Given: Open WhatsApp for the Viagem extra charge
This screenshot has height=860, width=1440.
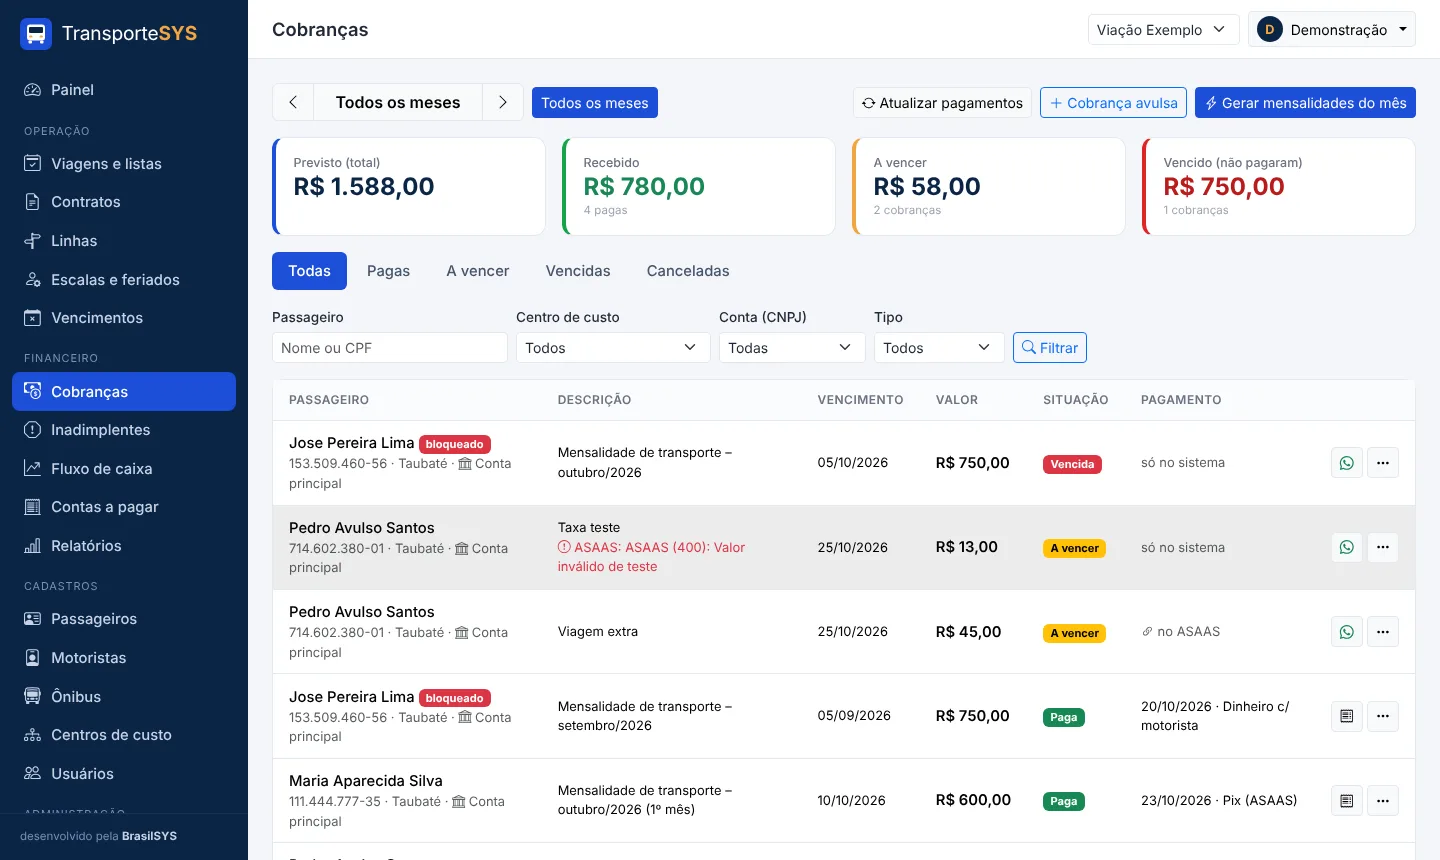Looking at the screenshot, I should click(x=1347, y=632).
